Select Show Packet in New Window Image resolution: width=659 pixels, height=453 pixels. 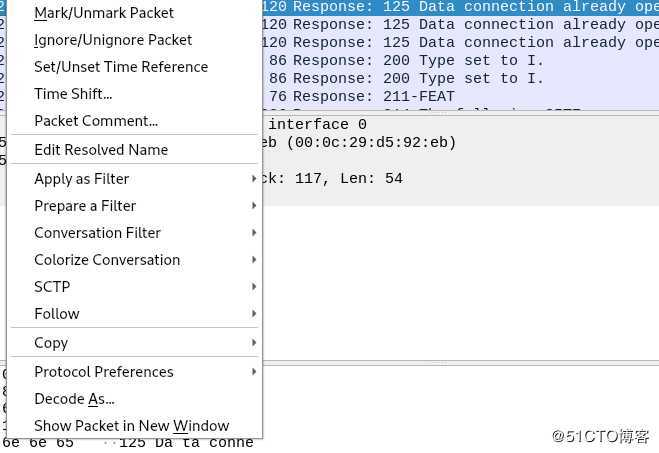(132, 426)
